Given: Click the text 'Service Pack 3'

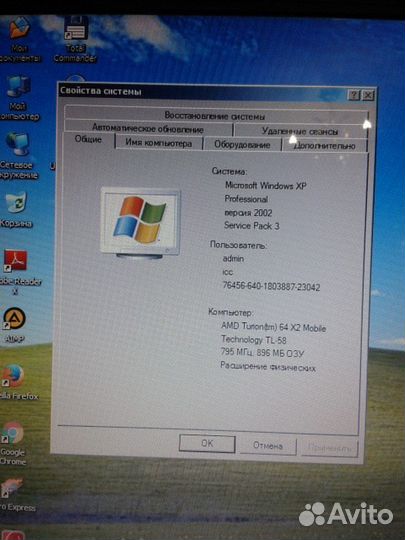Looking at the screenshot, I should coord(252,226).
